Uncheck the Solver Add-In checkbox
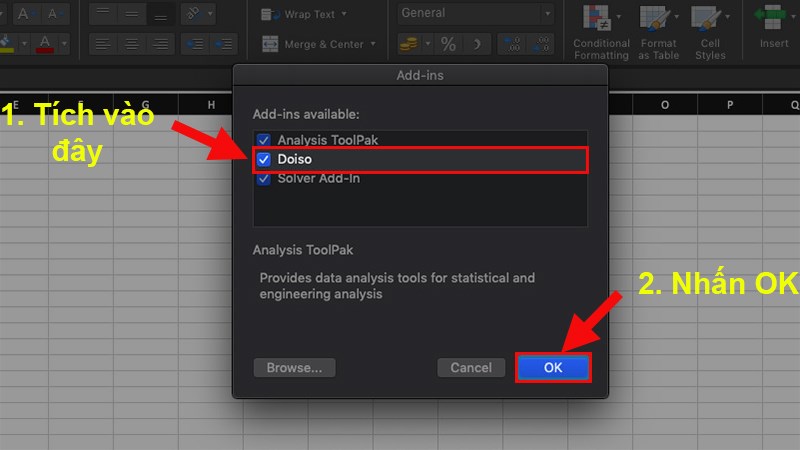Image resolution: width=800 pixels, height=450 pixels. pos(264,179)
